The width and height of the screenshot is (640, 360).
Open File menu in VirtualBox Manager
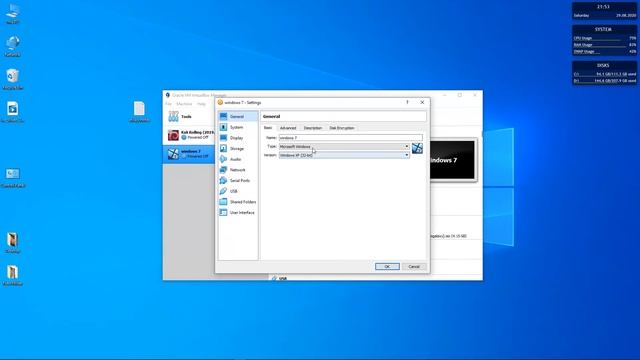(169, 104)
